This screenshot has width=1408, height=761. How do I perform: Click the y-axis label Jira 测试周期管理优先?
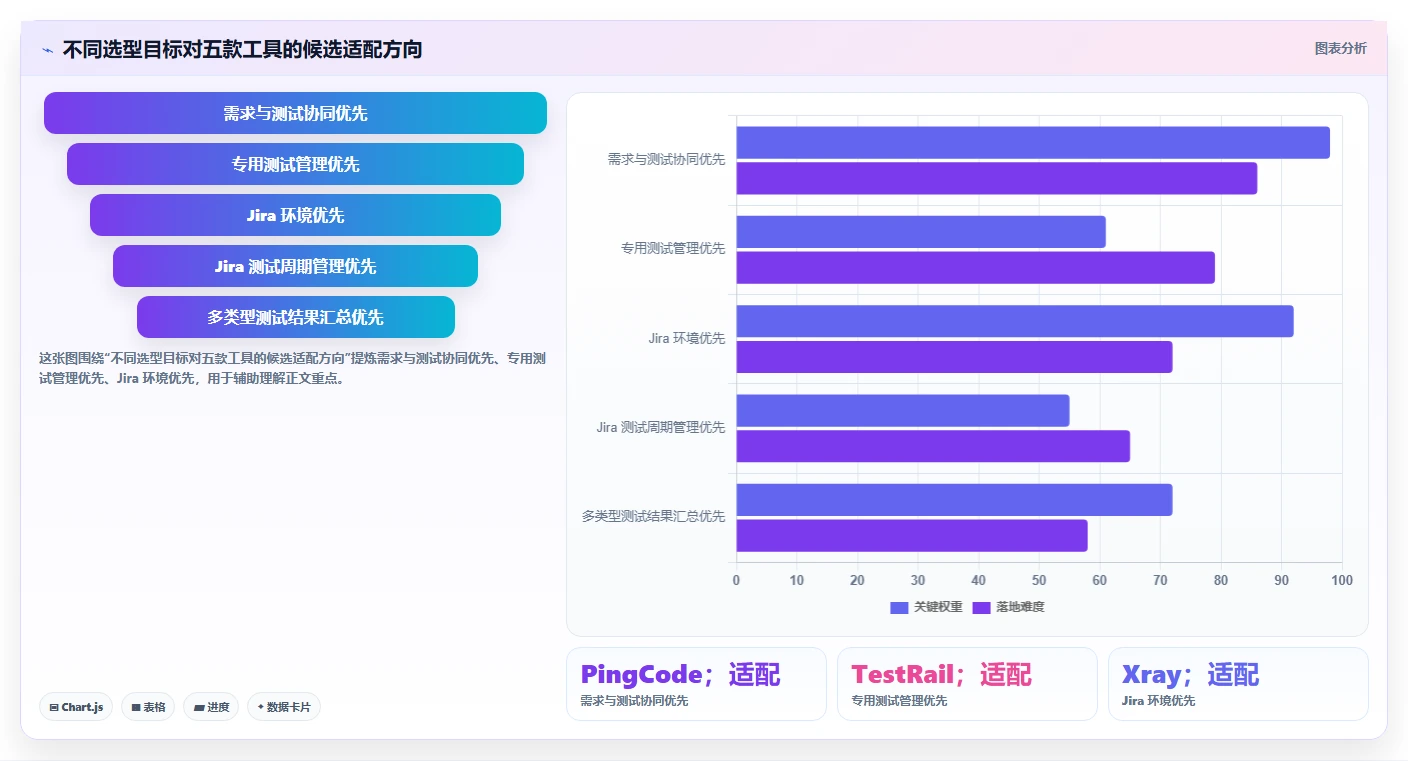[x=661, y=427]
